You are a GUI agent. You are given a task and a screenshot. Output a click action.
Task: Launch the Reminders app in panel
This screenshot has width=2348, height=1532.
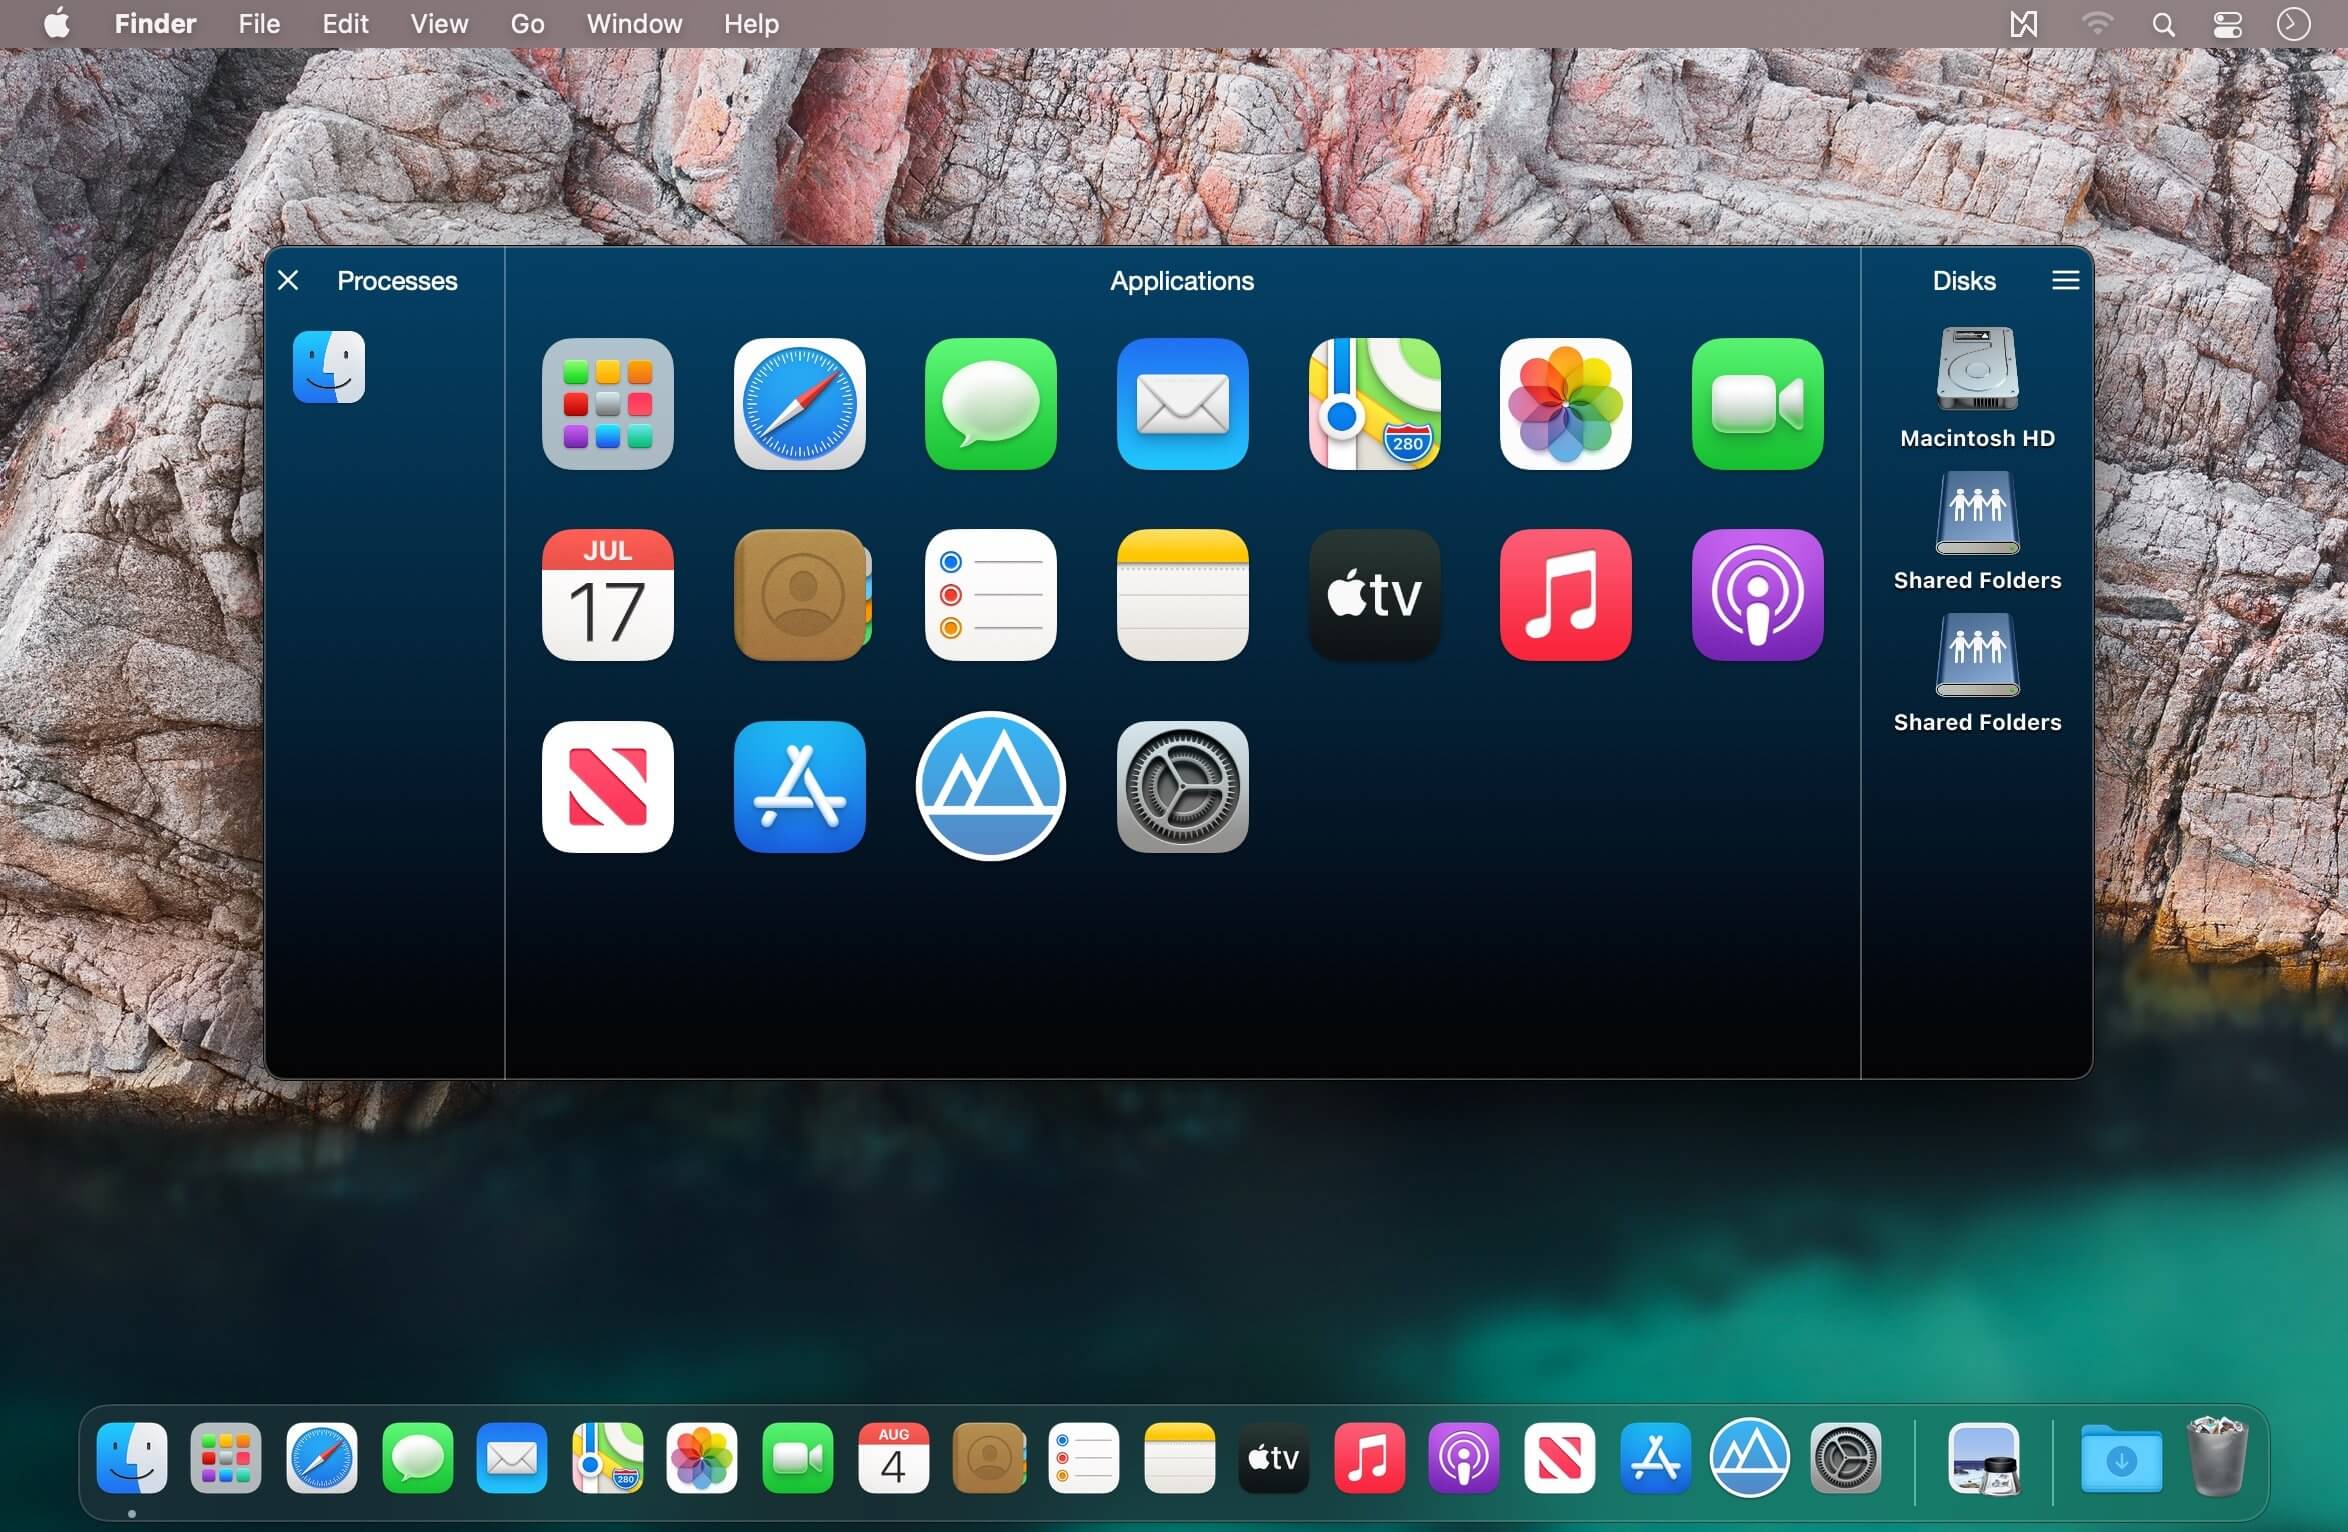pyautogui.click(x=990, y=595)
